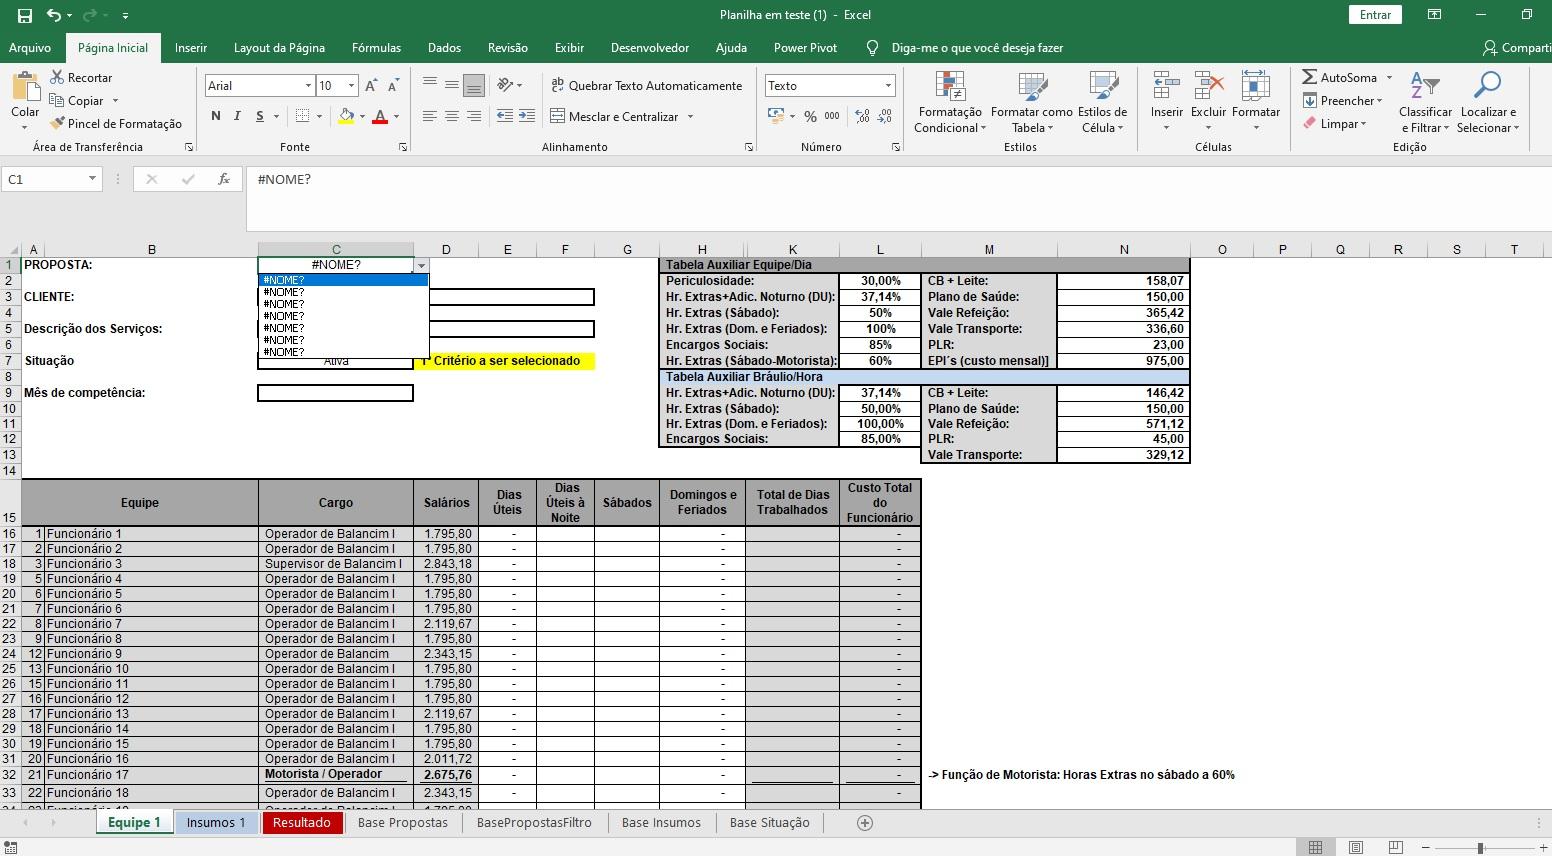
Task: Activate Pincel de Formatação
Action: pyautogui.click(x=116, y=123)
